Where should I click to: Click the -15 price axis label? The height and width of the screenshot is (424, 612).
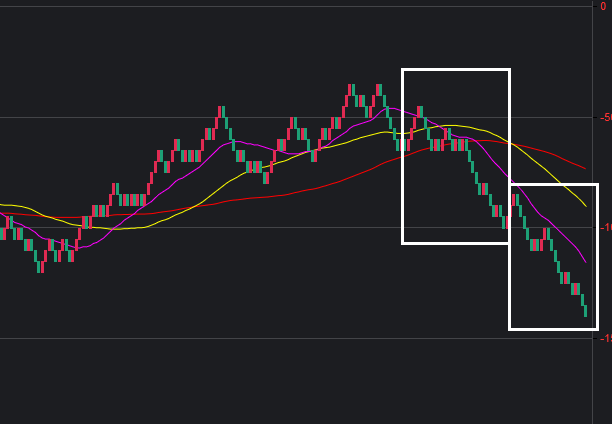[605, 338]
